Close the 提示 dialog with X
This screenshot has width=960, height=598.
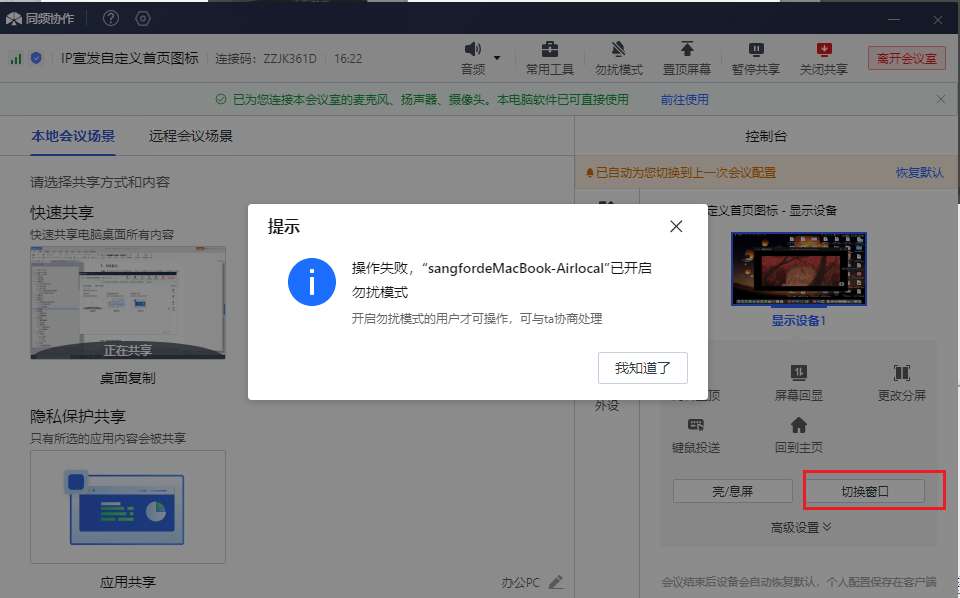[x=676, y=226]
